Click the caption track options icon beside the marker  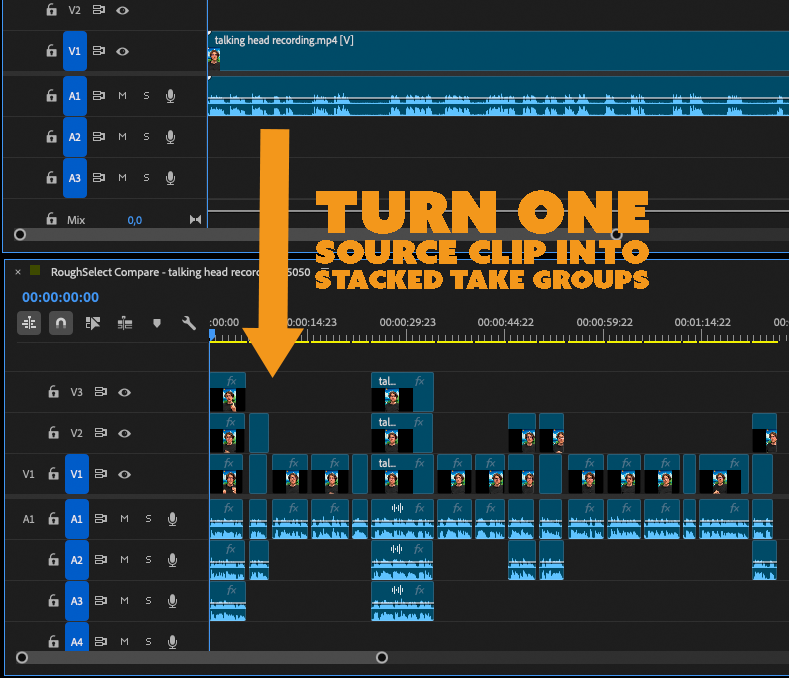point(125,323)
